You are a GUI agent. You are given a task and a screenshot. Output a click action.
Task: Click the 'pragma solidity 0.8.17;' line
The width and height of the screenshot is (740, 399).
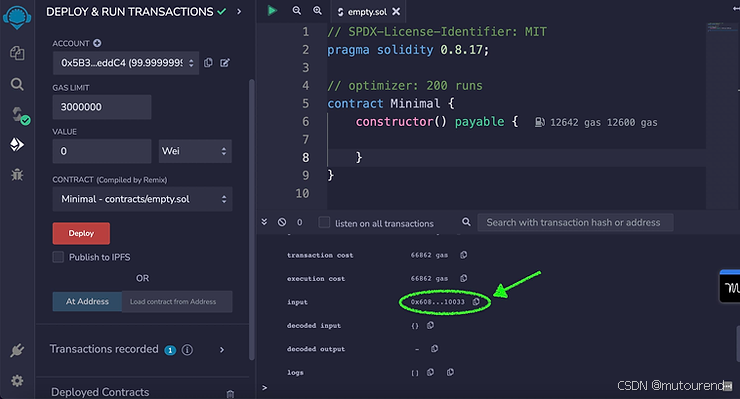pyautogui.click(x=408, y=50)
